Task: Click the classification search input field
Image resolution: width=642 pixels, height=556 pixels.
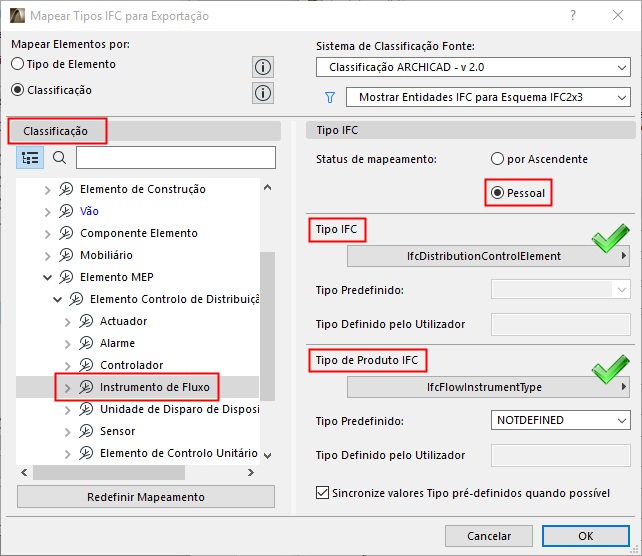Action: click(x=175, y=157)
